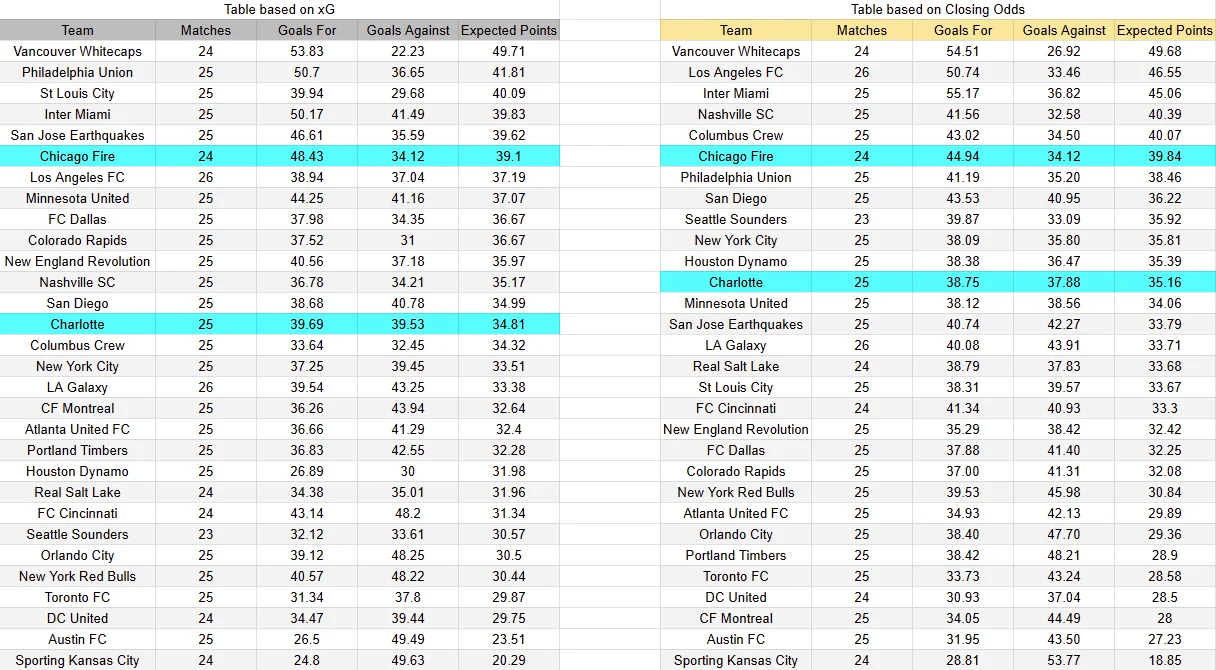Select Vancouver Whitecaps in the xG table
The image size is (1216, 670).
(77, 51)
